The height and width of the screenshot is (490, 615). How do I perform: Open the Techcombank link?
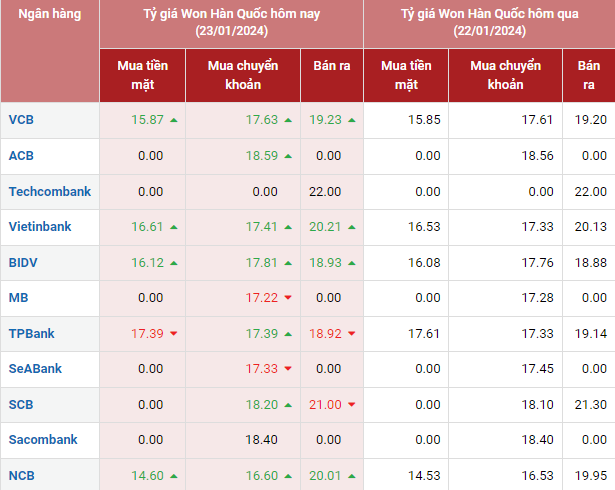coord(49,191)
